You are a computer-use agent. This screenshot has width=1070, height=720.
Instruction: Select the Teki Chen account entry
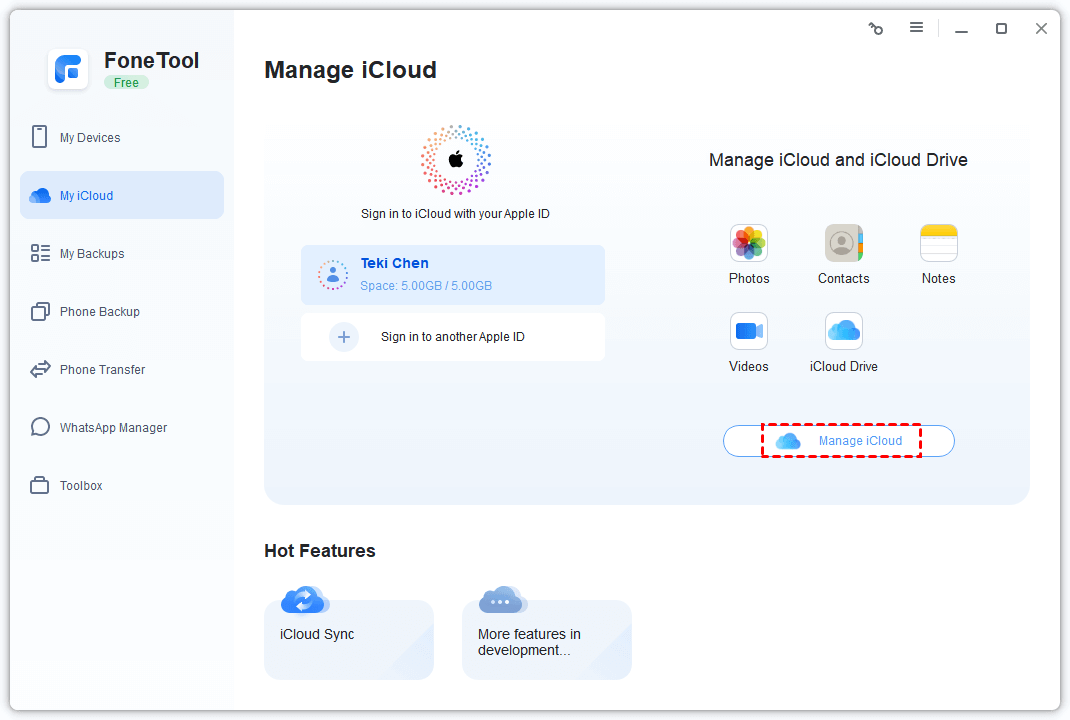453,274
